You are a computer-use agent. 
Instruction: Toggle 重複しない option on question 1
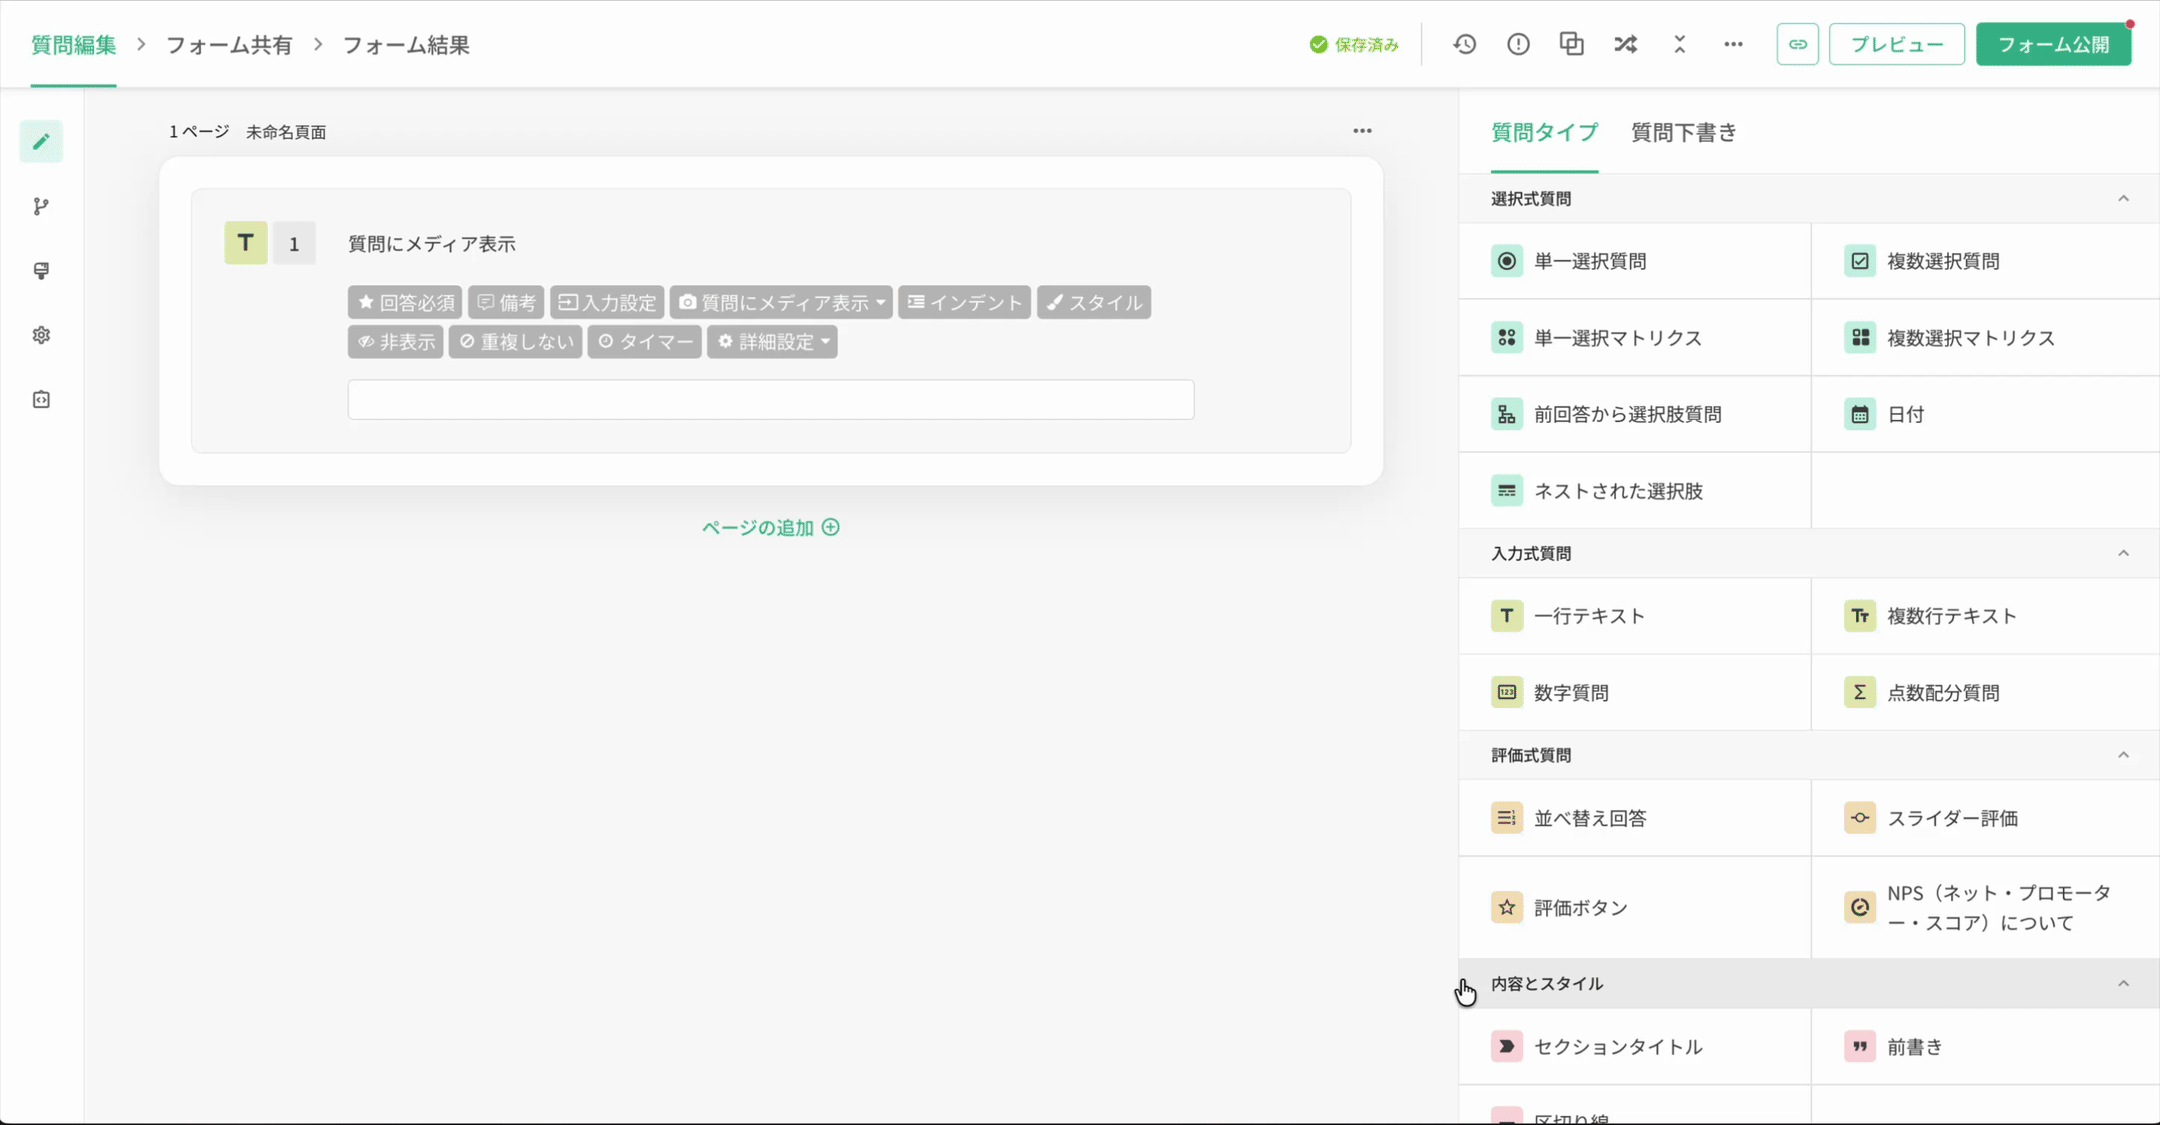515,341
